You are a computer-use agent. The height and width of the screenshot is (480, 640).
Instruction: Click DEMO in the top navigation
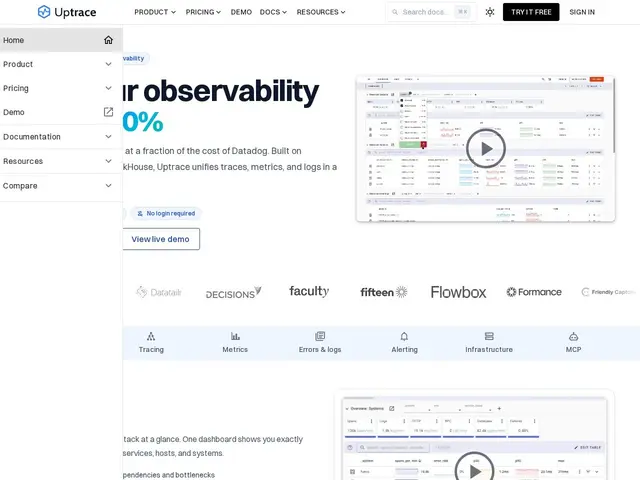[241, 12]
